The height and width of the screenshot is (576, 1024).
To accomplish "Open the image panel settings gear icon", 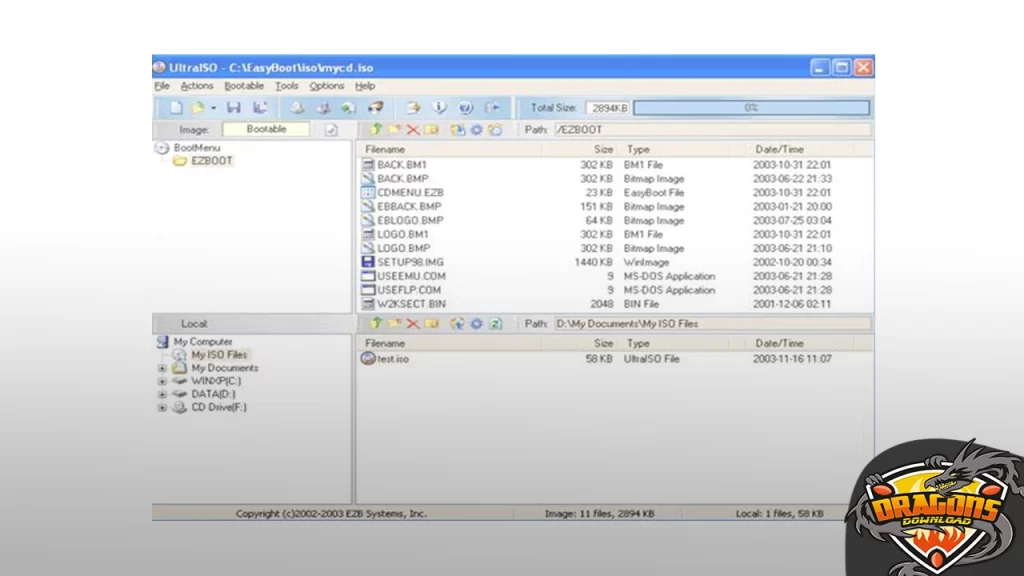I will tap(476, 130).
